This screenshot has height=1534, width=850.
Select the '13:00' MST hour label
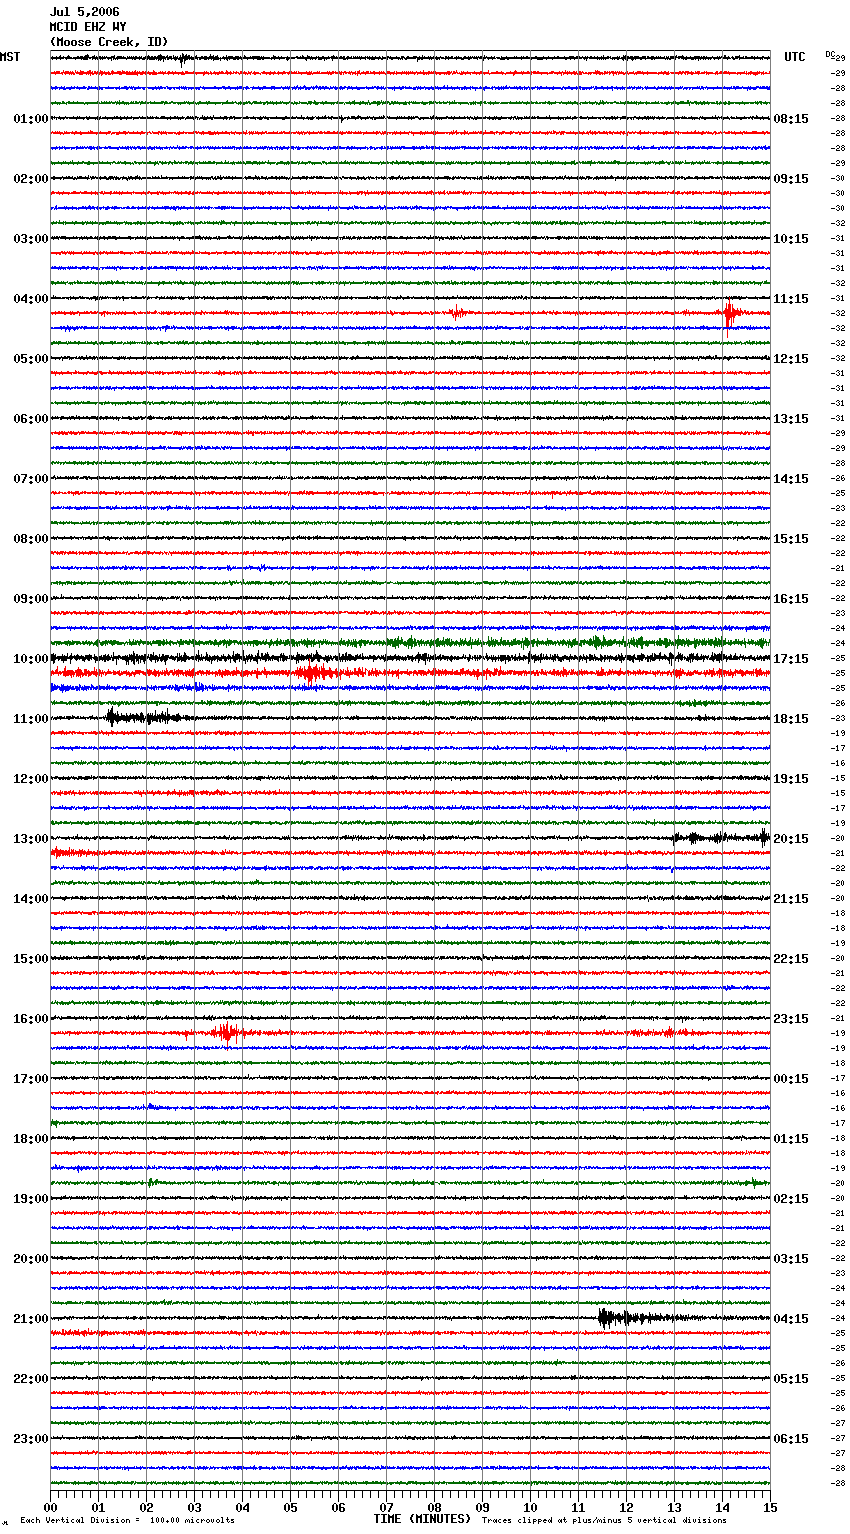pos(31,839)
